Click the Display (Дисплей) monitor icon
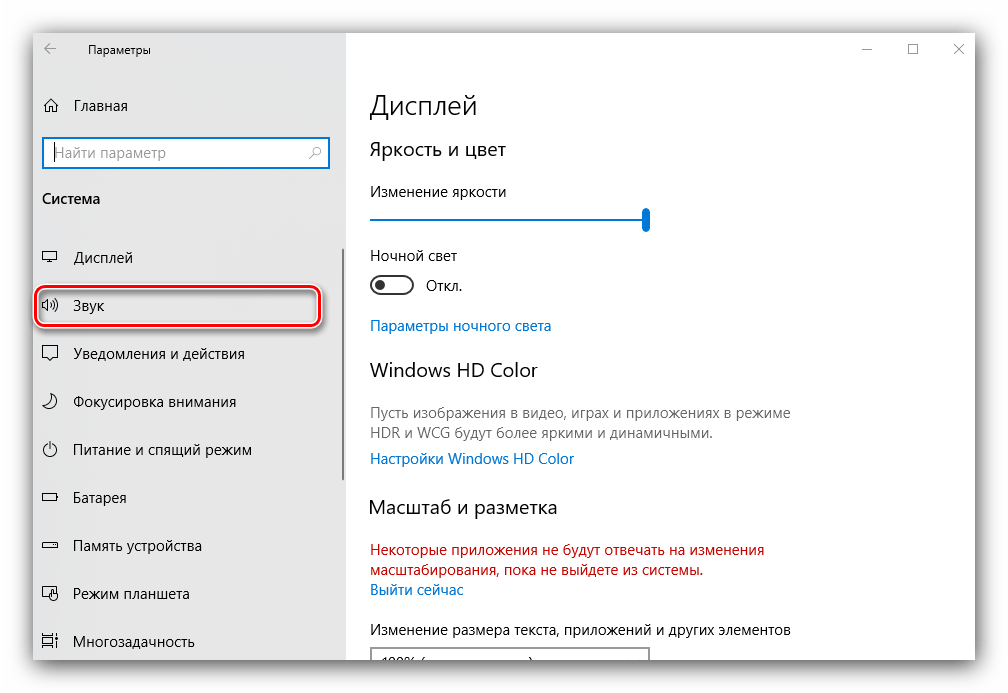This screenshot has height=693, width=1008. (51, 258)
